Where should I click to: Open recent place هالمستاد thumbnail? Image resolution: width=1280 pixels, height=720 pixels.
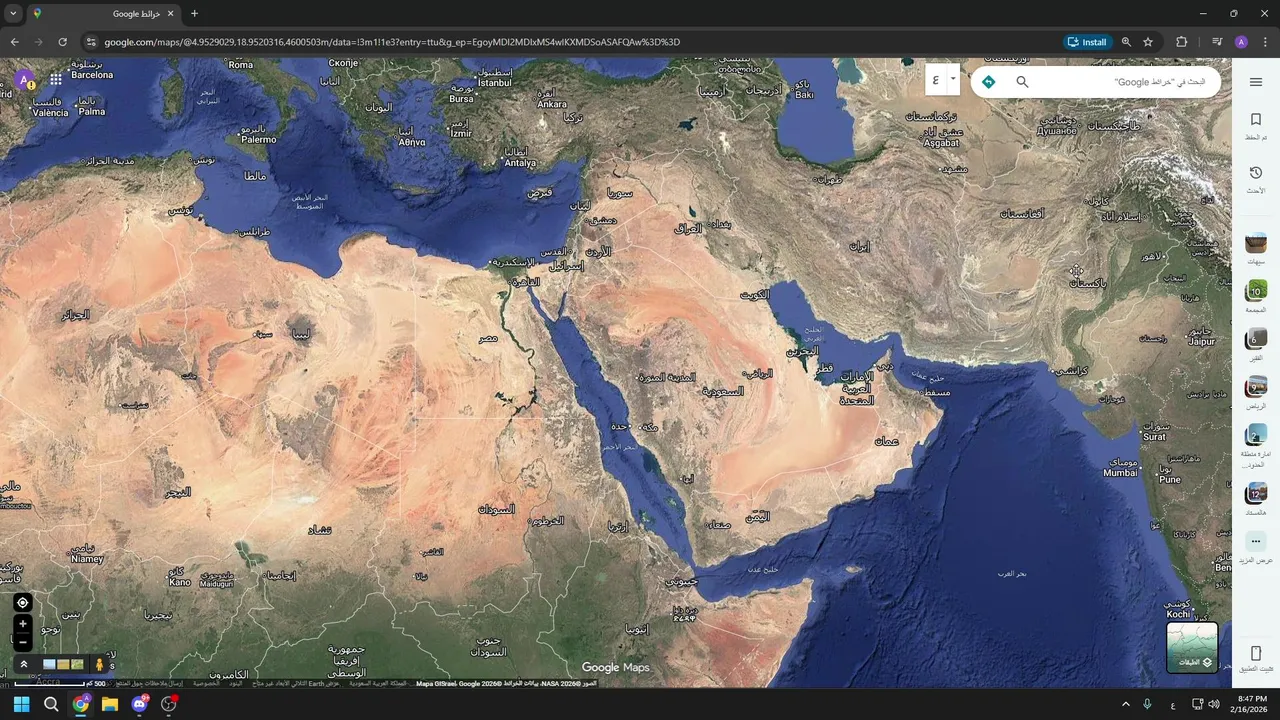1256,494
